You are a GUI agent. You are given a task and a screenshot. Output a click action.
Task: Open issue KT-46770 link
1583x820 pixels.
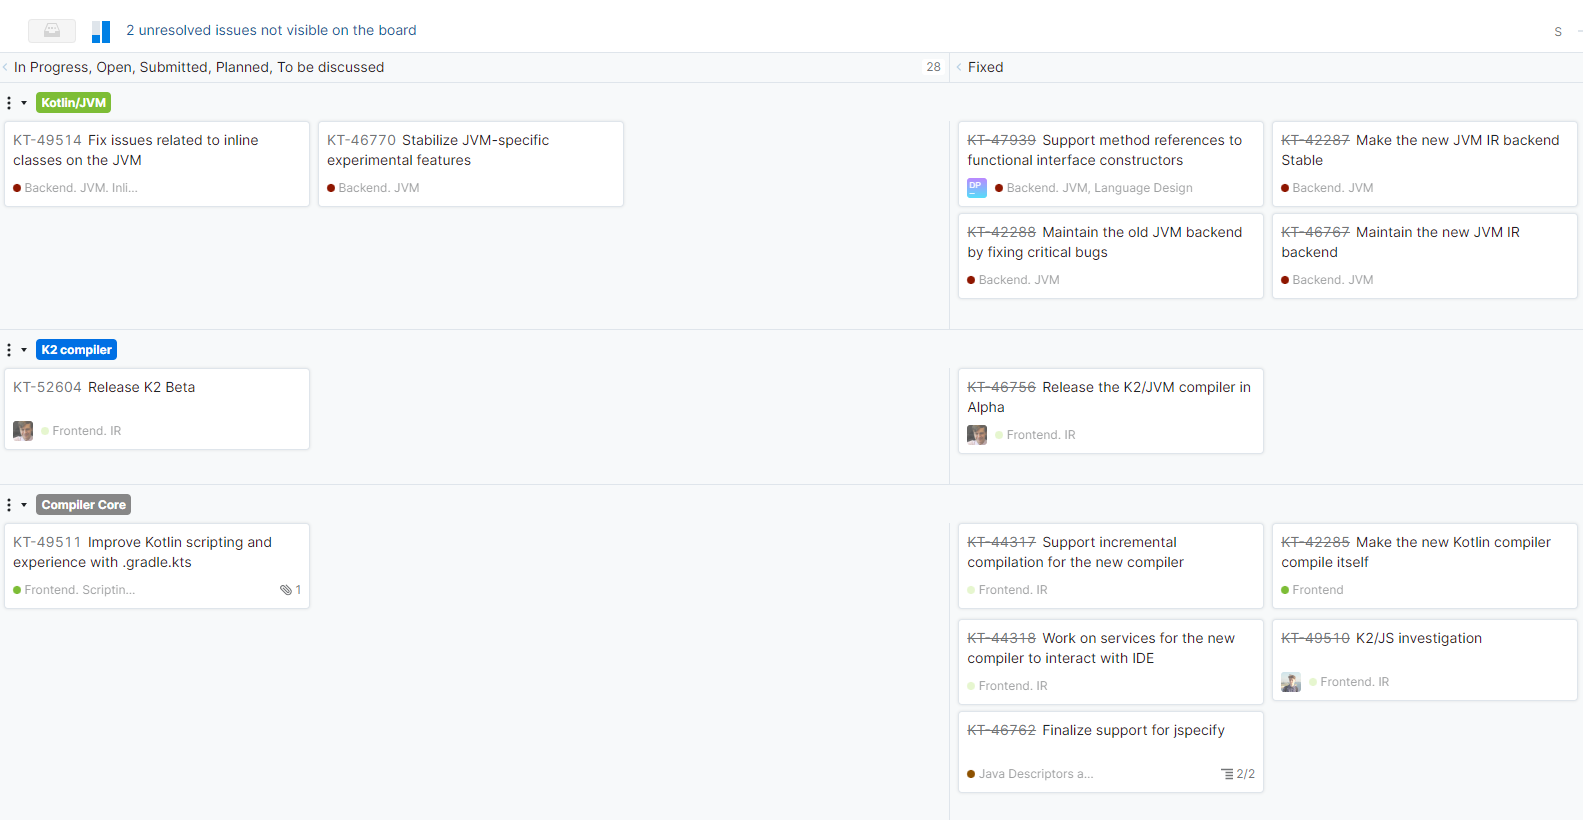[361, 140]
